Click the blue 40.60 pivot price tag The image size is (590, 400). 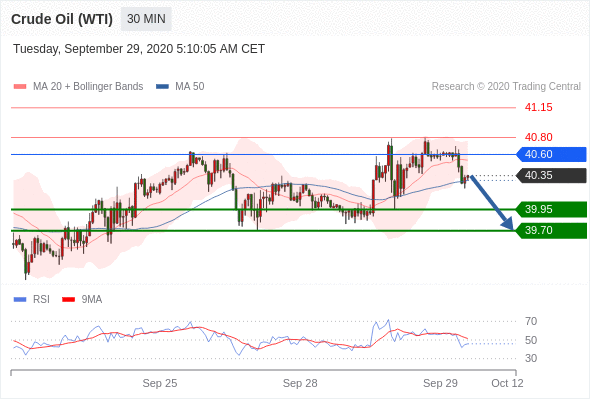tap(551, 154)
